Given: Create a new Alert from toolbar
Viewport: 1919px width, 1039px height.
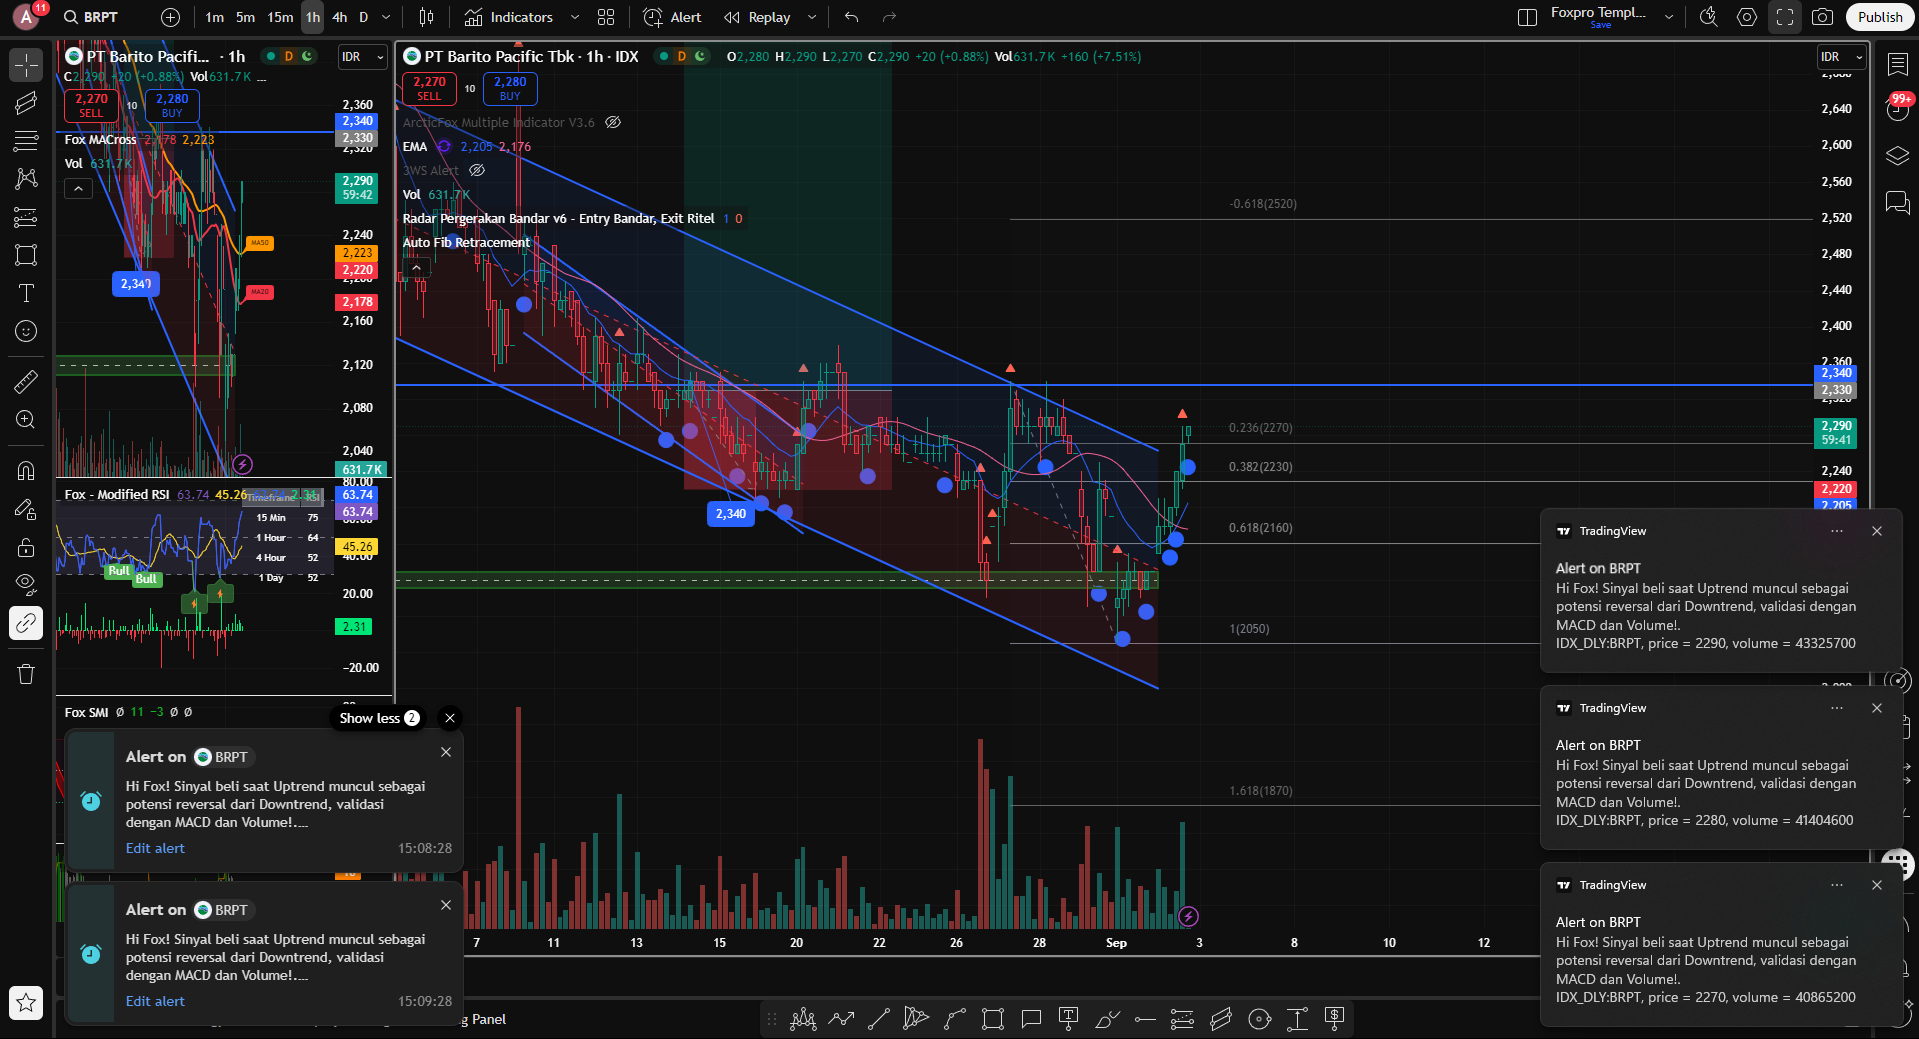Looking at the screenshot, I should click(x=672, y=17).
